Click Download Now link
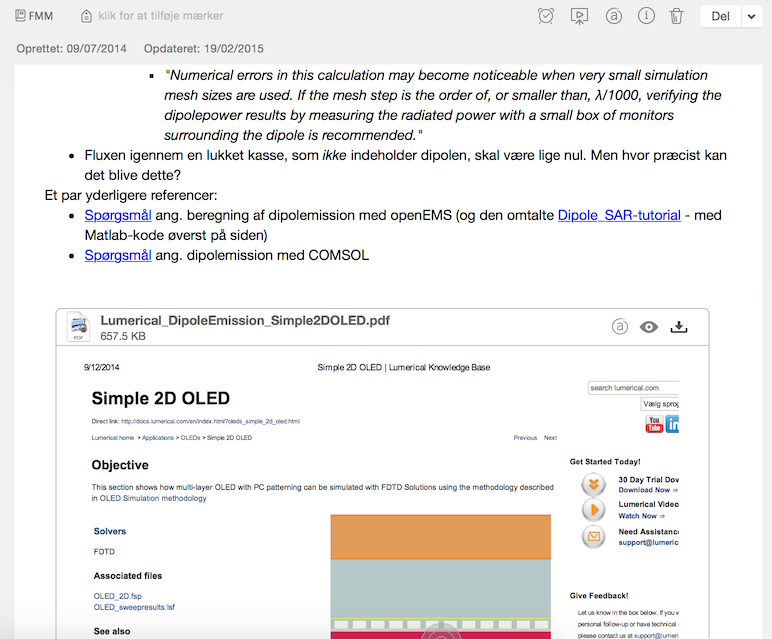This screenshot has width=772, height=639. pyautogui.click(x=648, y=490)
